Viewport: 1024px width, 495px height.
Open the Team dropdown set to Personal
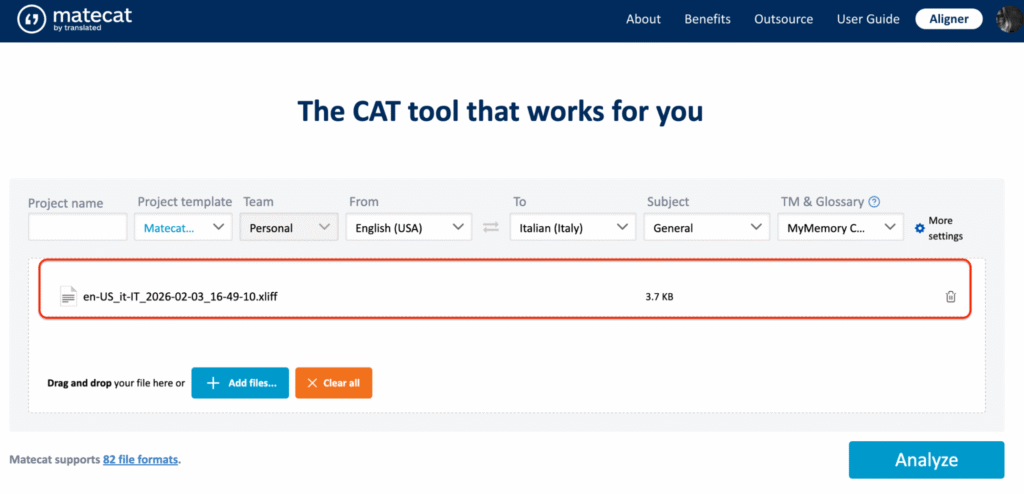289,227
